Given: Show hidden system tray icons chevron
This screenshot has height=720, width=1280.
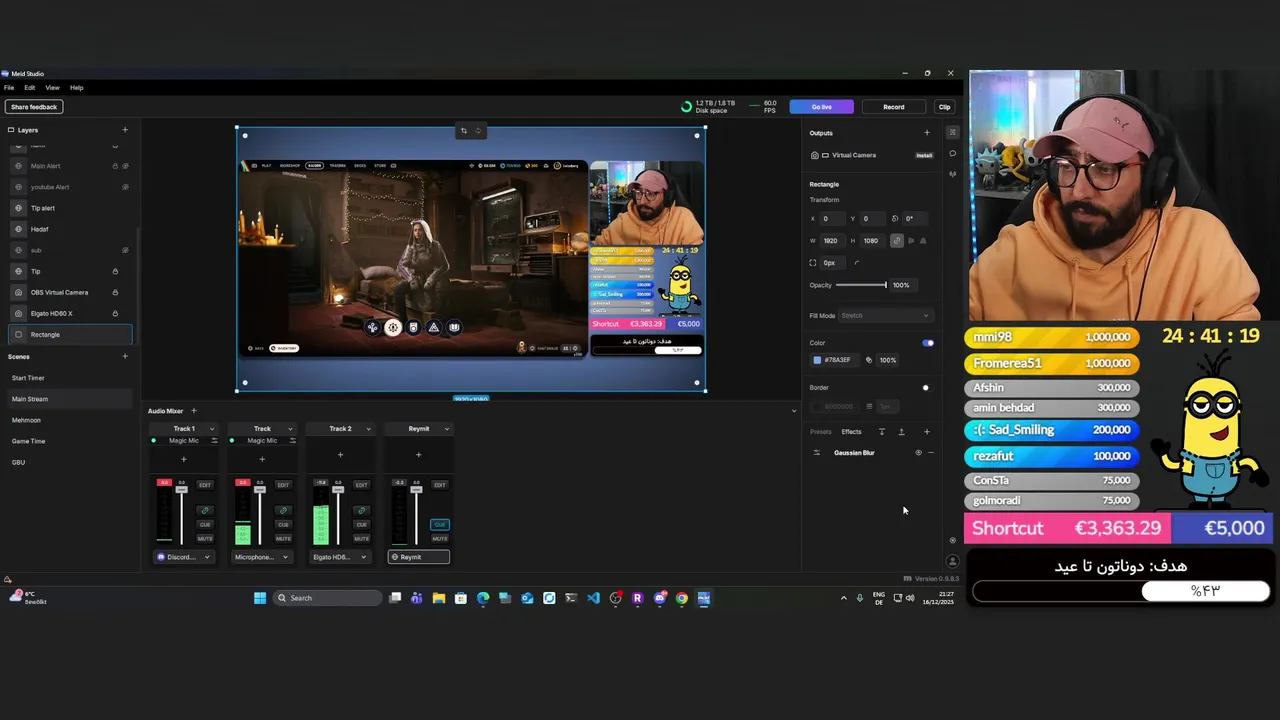Looking at the screenshot, I should pyautogui.click(x=843, y=598).
